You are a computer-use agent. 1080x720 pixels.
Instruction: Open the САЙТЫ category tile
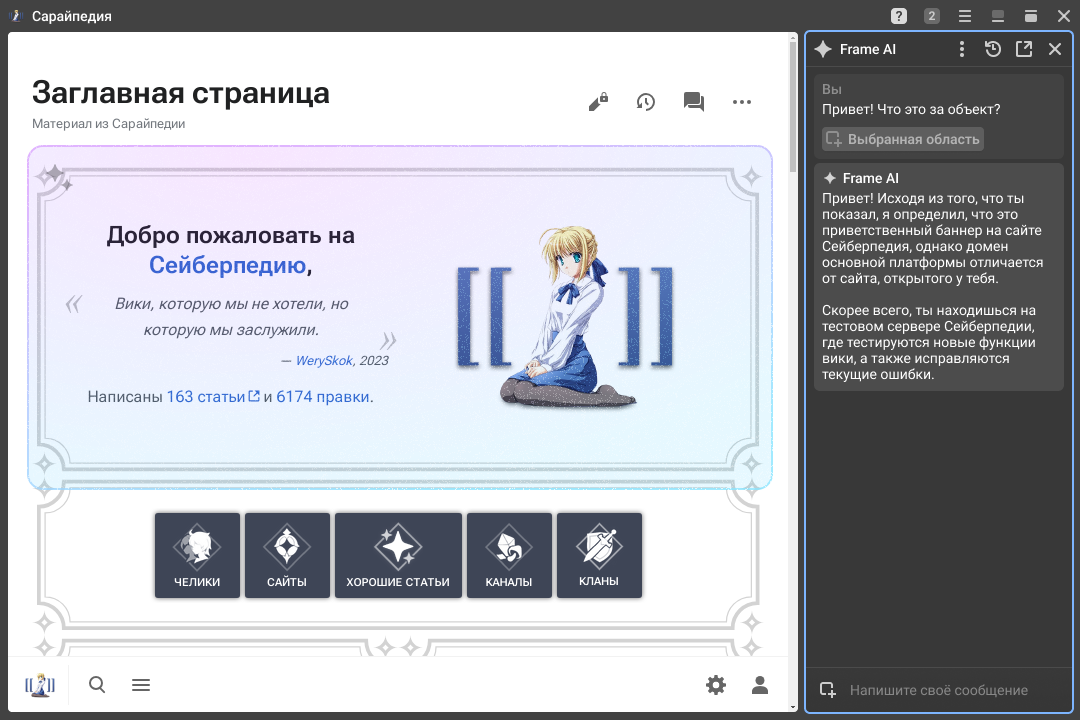click(287, 555)
